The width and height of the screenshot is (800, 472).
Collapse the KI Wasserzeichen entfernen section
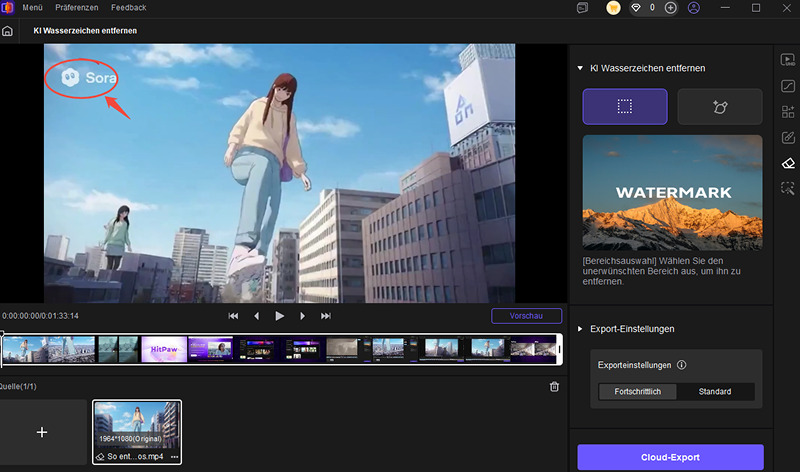pos(580,68)
